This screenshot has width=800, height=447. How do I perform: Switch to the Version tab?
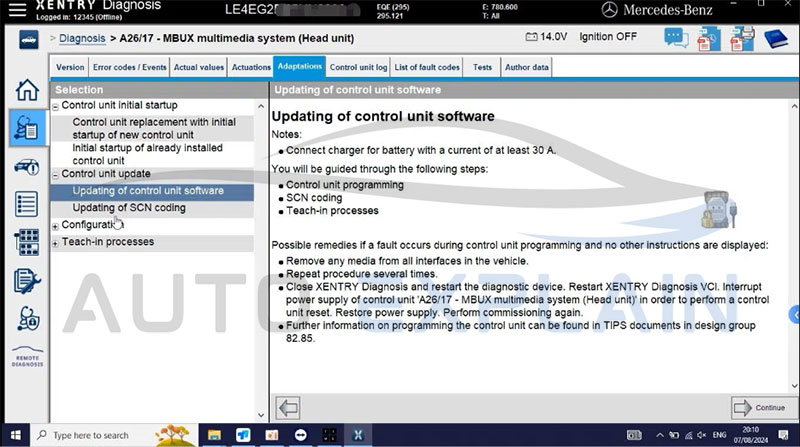pyautogui.click(x=70, y=67)
